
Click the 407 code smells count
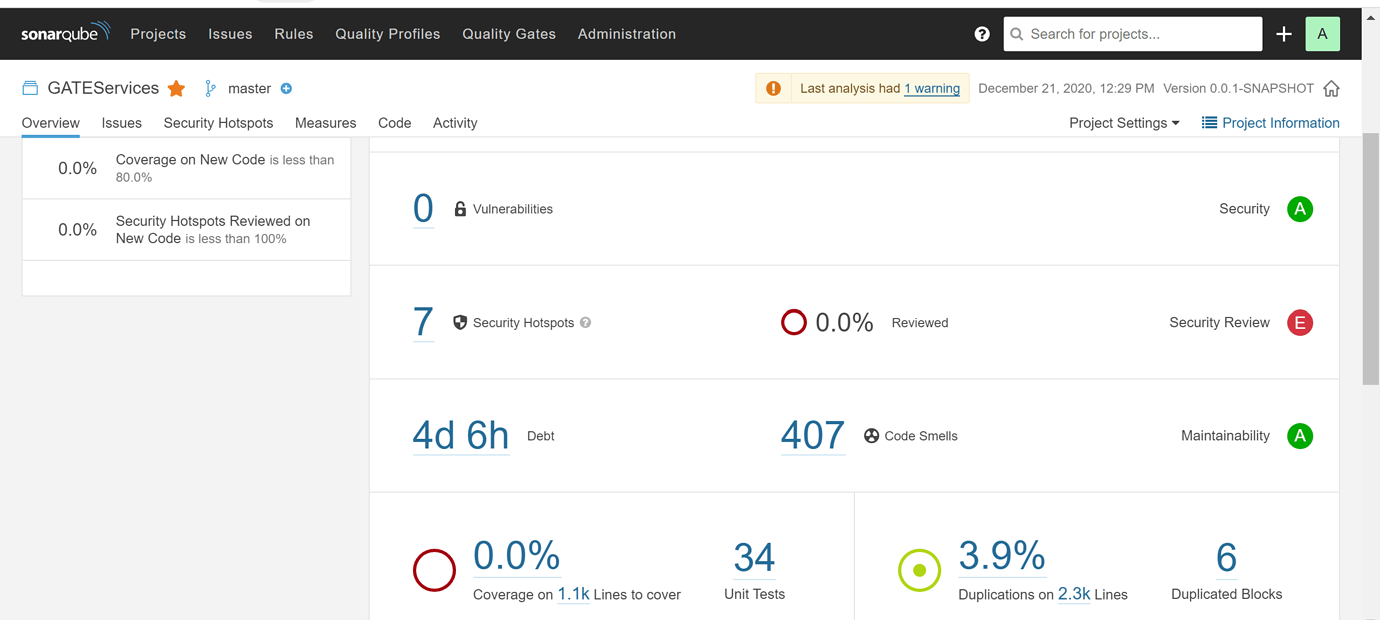[x=812, y=436]
